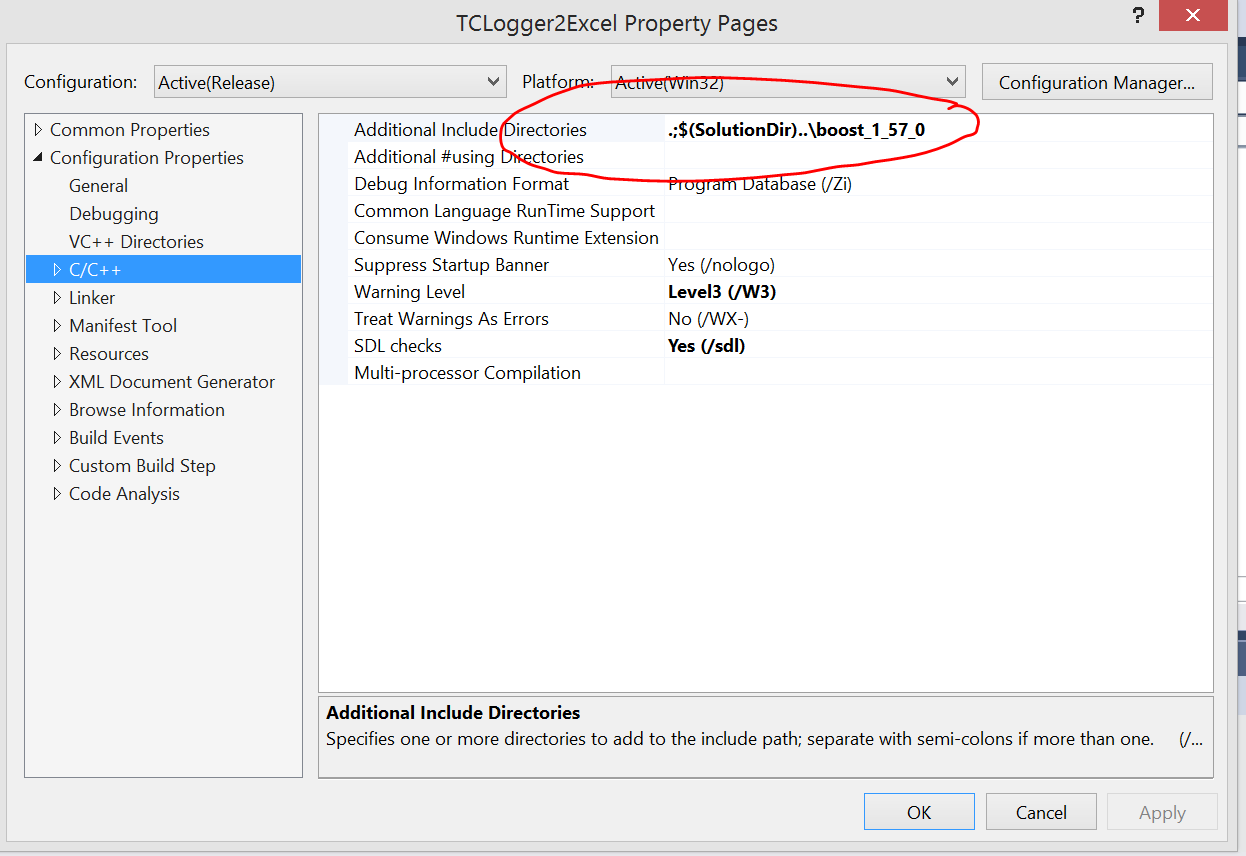The width and height of the screenshot is (1246, 856).
Task: Click the Apply button
Action: pyautogui.click(x=1162, y=812)
